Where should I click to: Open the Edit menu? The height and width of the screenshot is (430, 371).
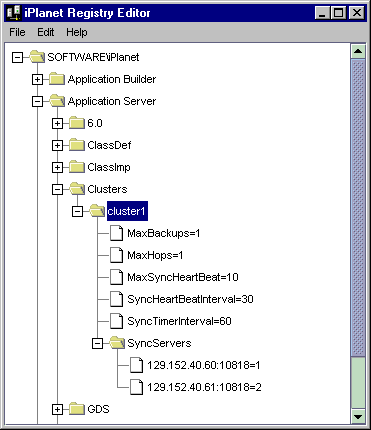pyautogui.click(x=45, y=32)
